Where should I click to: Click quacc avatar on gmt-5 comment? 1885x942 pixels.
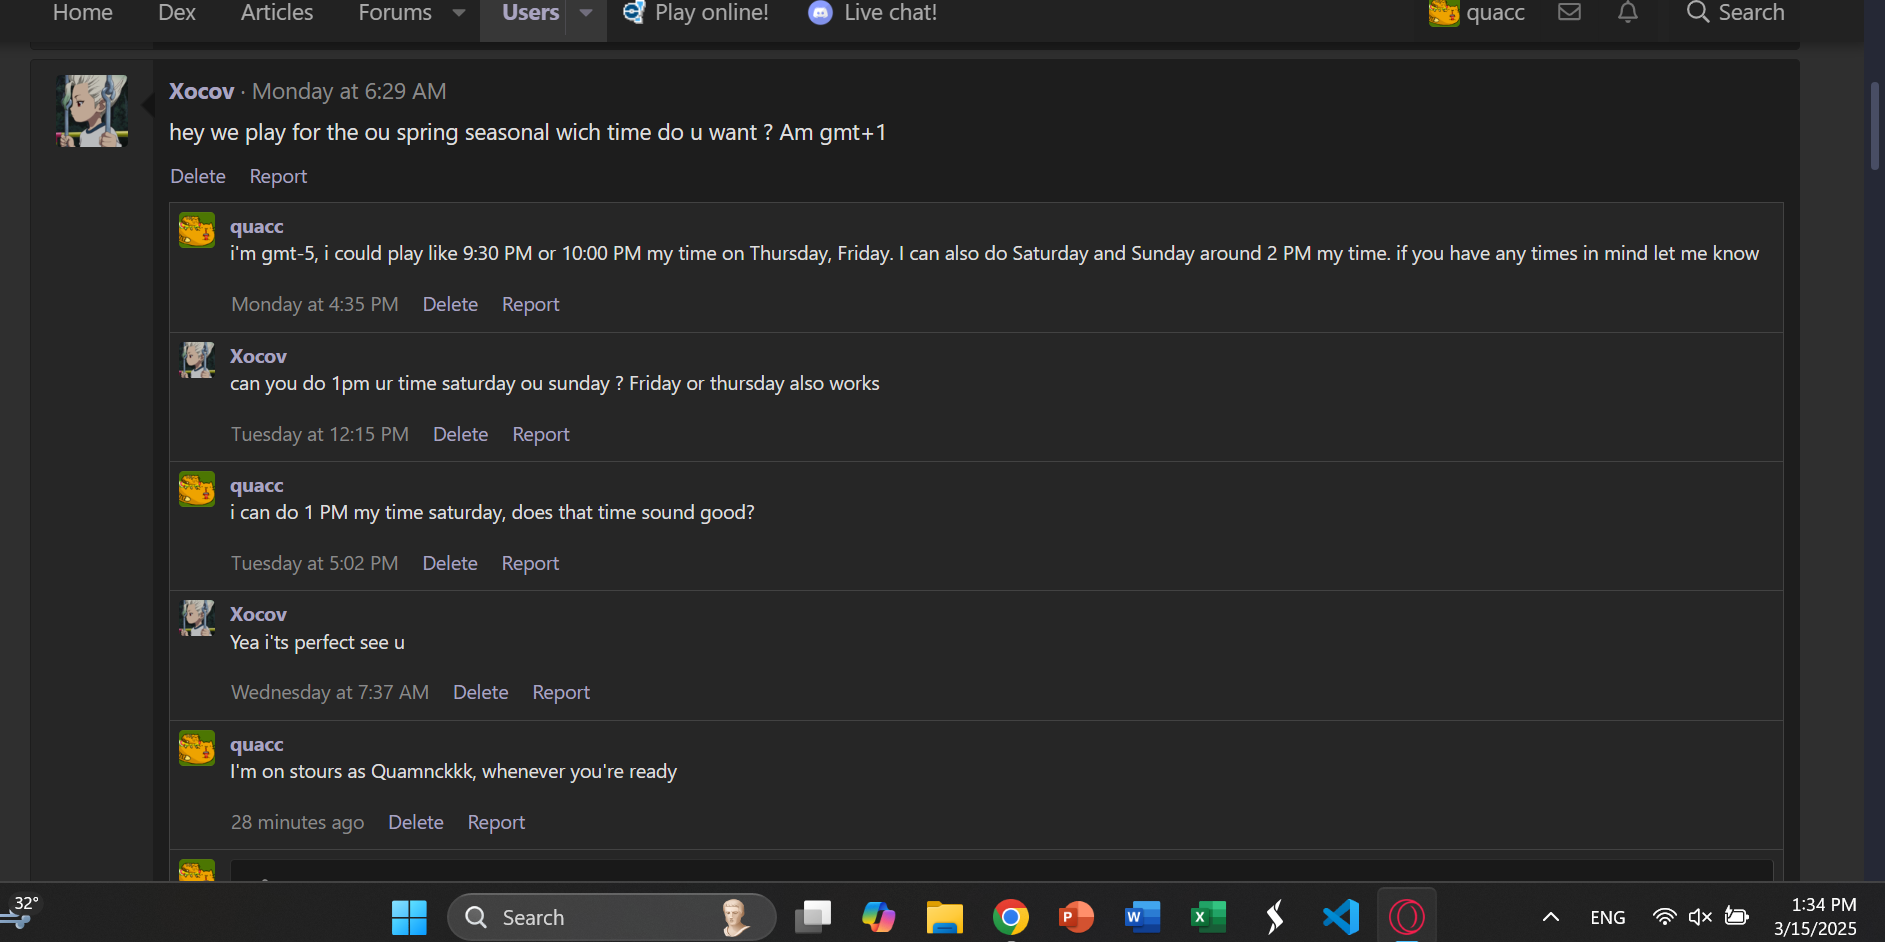coord(197,230)
